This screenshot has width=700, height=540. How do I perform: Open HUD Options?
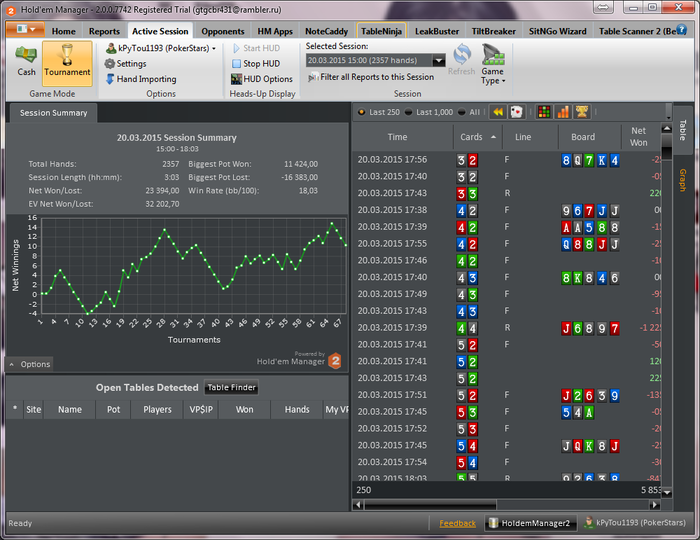click(x=262, y=79)
